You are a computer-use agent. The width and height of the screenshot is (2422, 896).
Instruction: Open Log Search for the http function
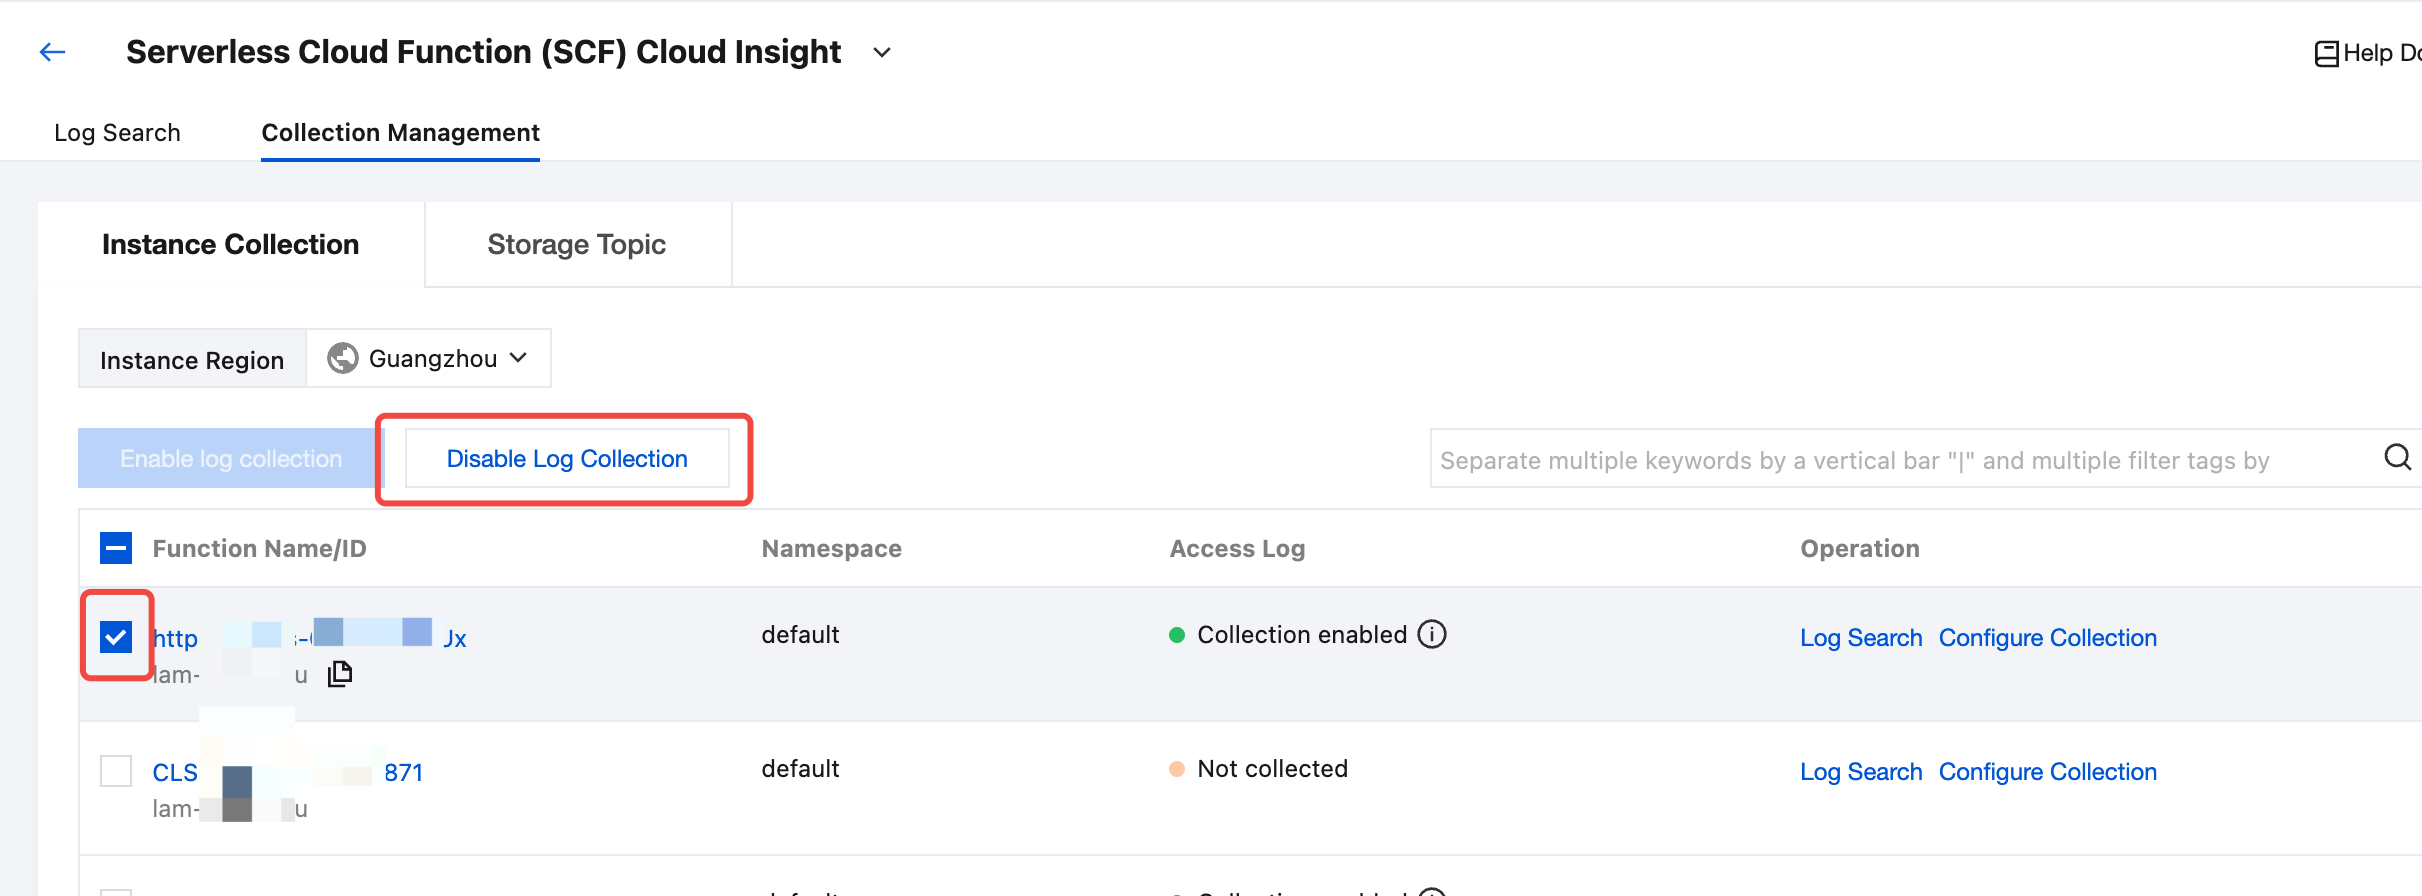point(1860,638)
